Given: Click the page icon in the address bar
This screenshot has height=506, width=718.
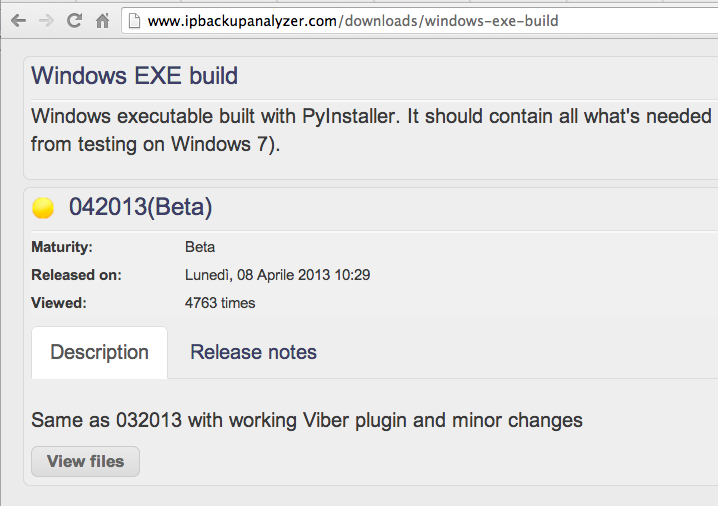Looking at the screenshot, I should tap(135, 20).
